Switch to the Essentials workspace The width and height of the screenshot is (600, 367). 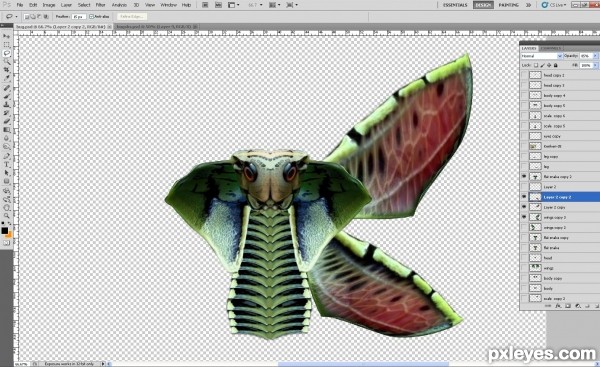[455, 5]
